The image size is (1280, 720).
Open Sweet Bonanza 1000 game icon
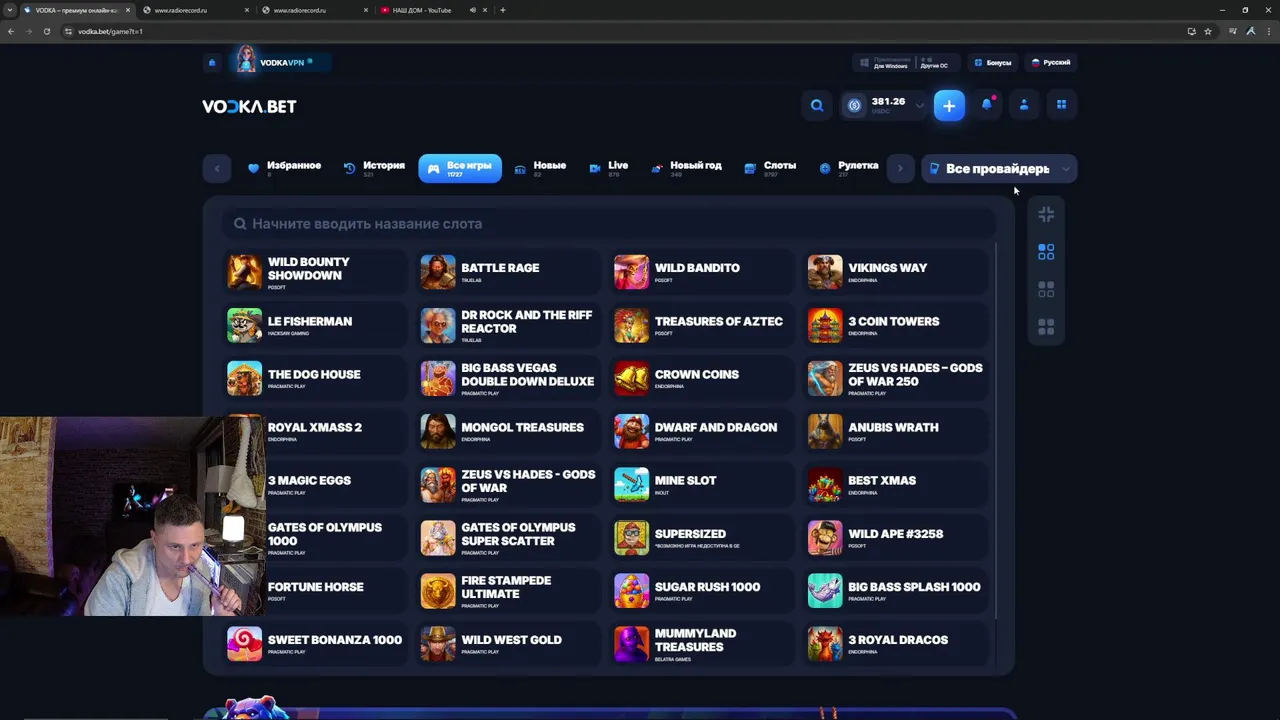click(x=244, y=644)
